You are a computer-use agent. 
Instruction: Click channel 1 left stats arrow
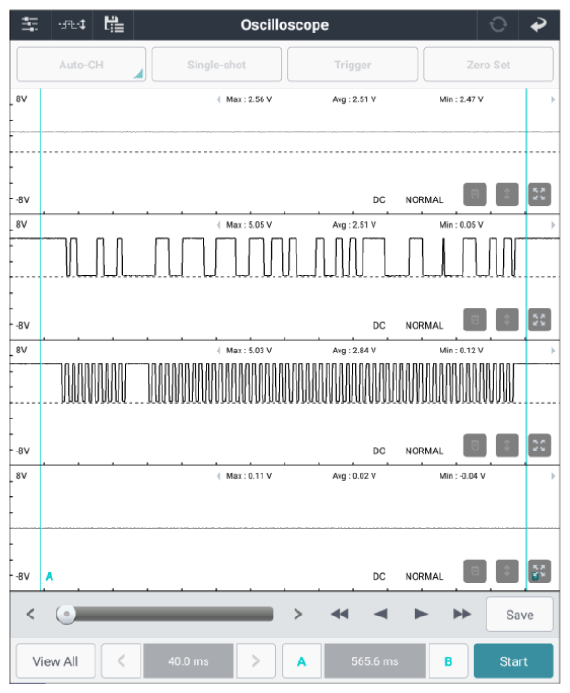point(219,99)
